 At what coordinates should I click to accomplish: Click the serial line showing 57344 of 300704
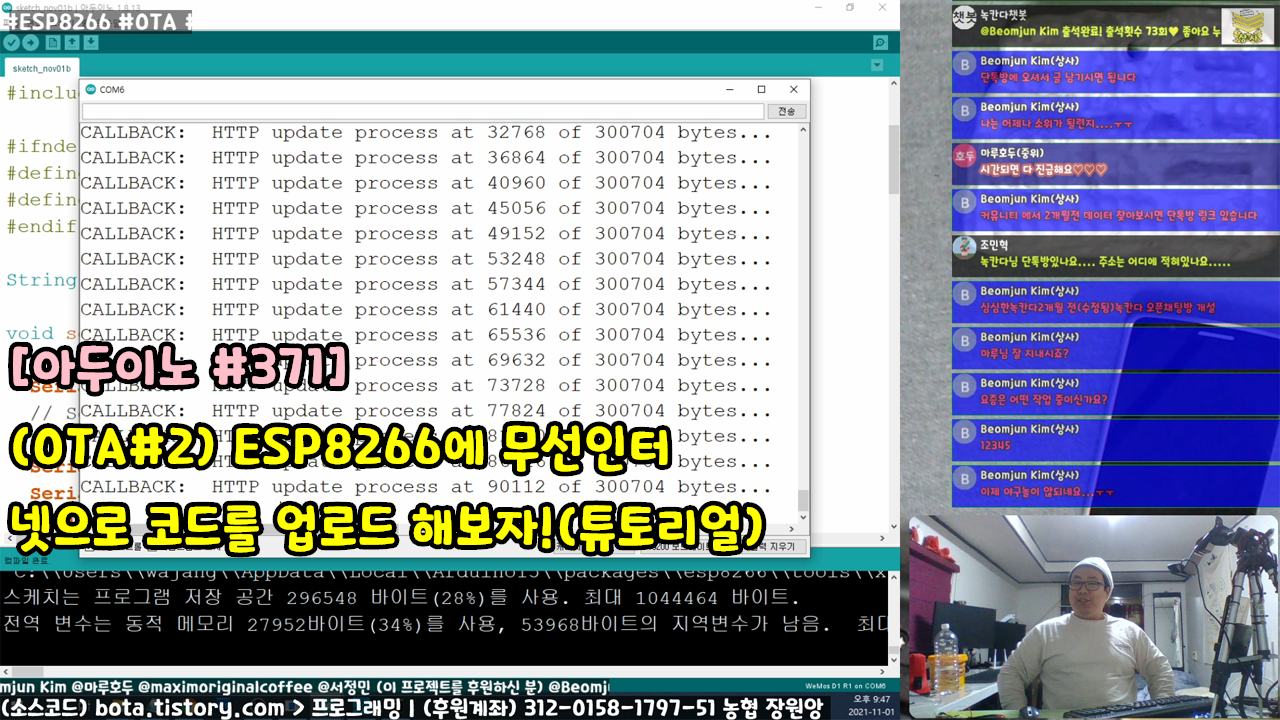tap(426, 285)
